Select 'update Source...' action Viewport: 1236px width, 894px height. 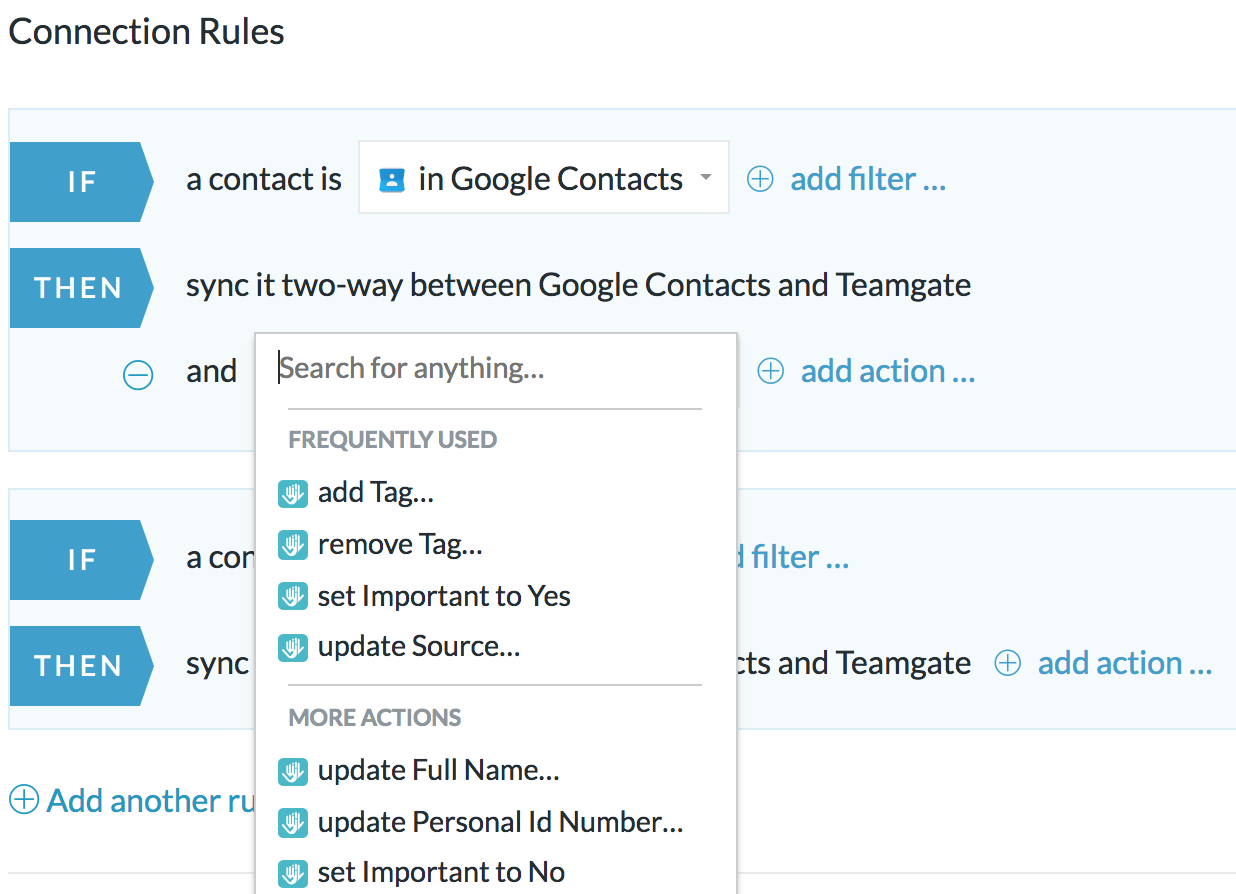[x=419, y=646]
